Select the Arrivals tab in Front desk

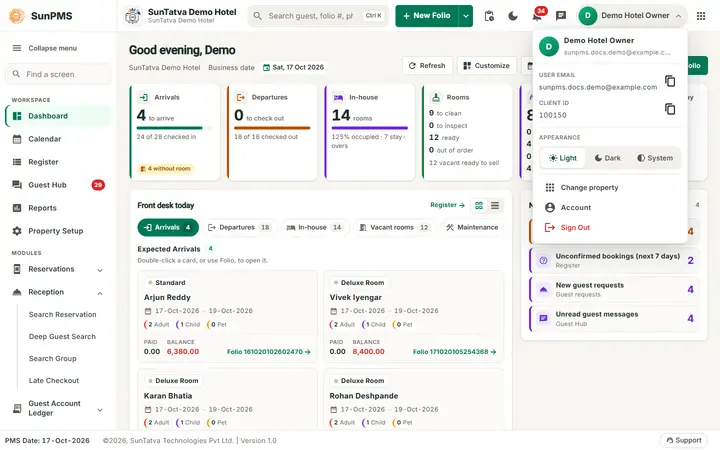click(x=168, y=227)
